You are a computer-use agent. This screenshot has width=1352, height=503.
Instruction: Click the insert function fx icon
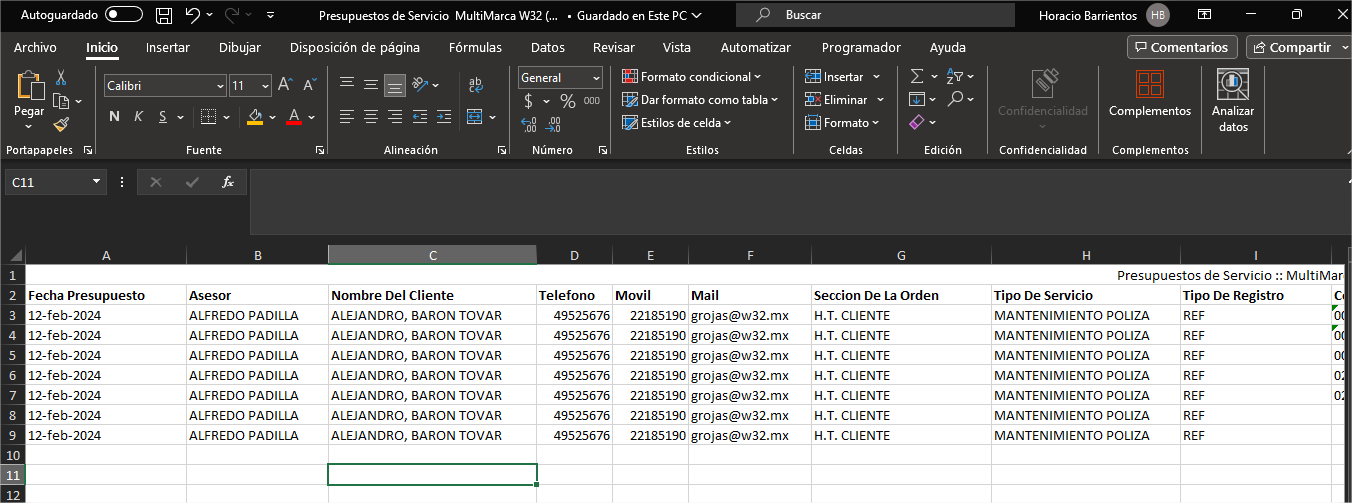pos(228,182)
